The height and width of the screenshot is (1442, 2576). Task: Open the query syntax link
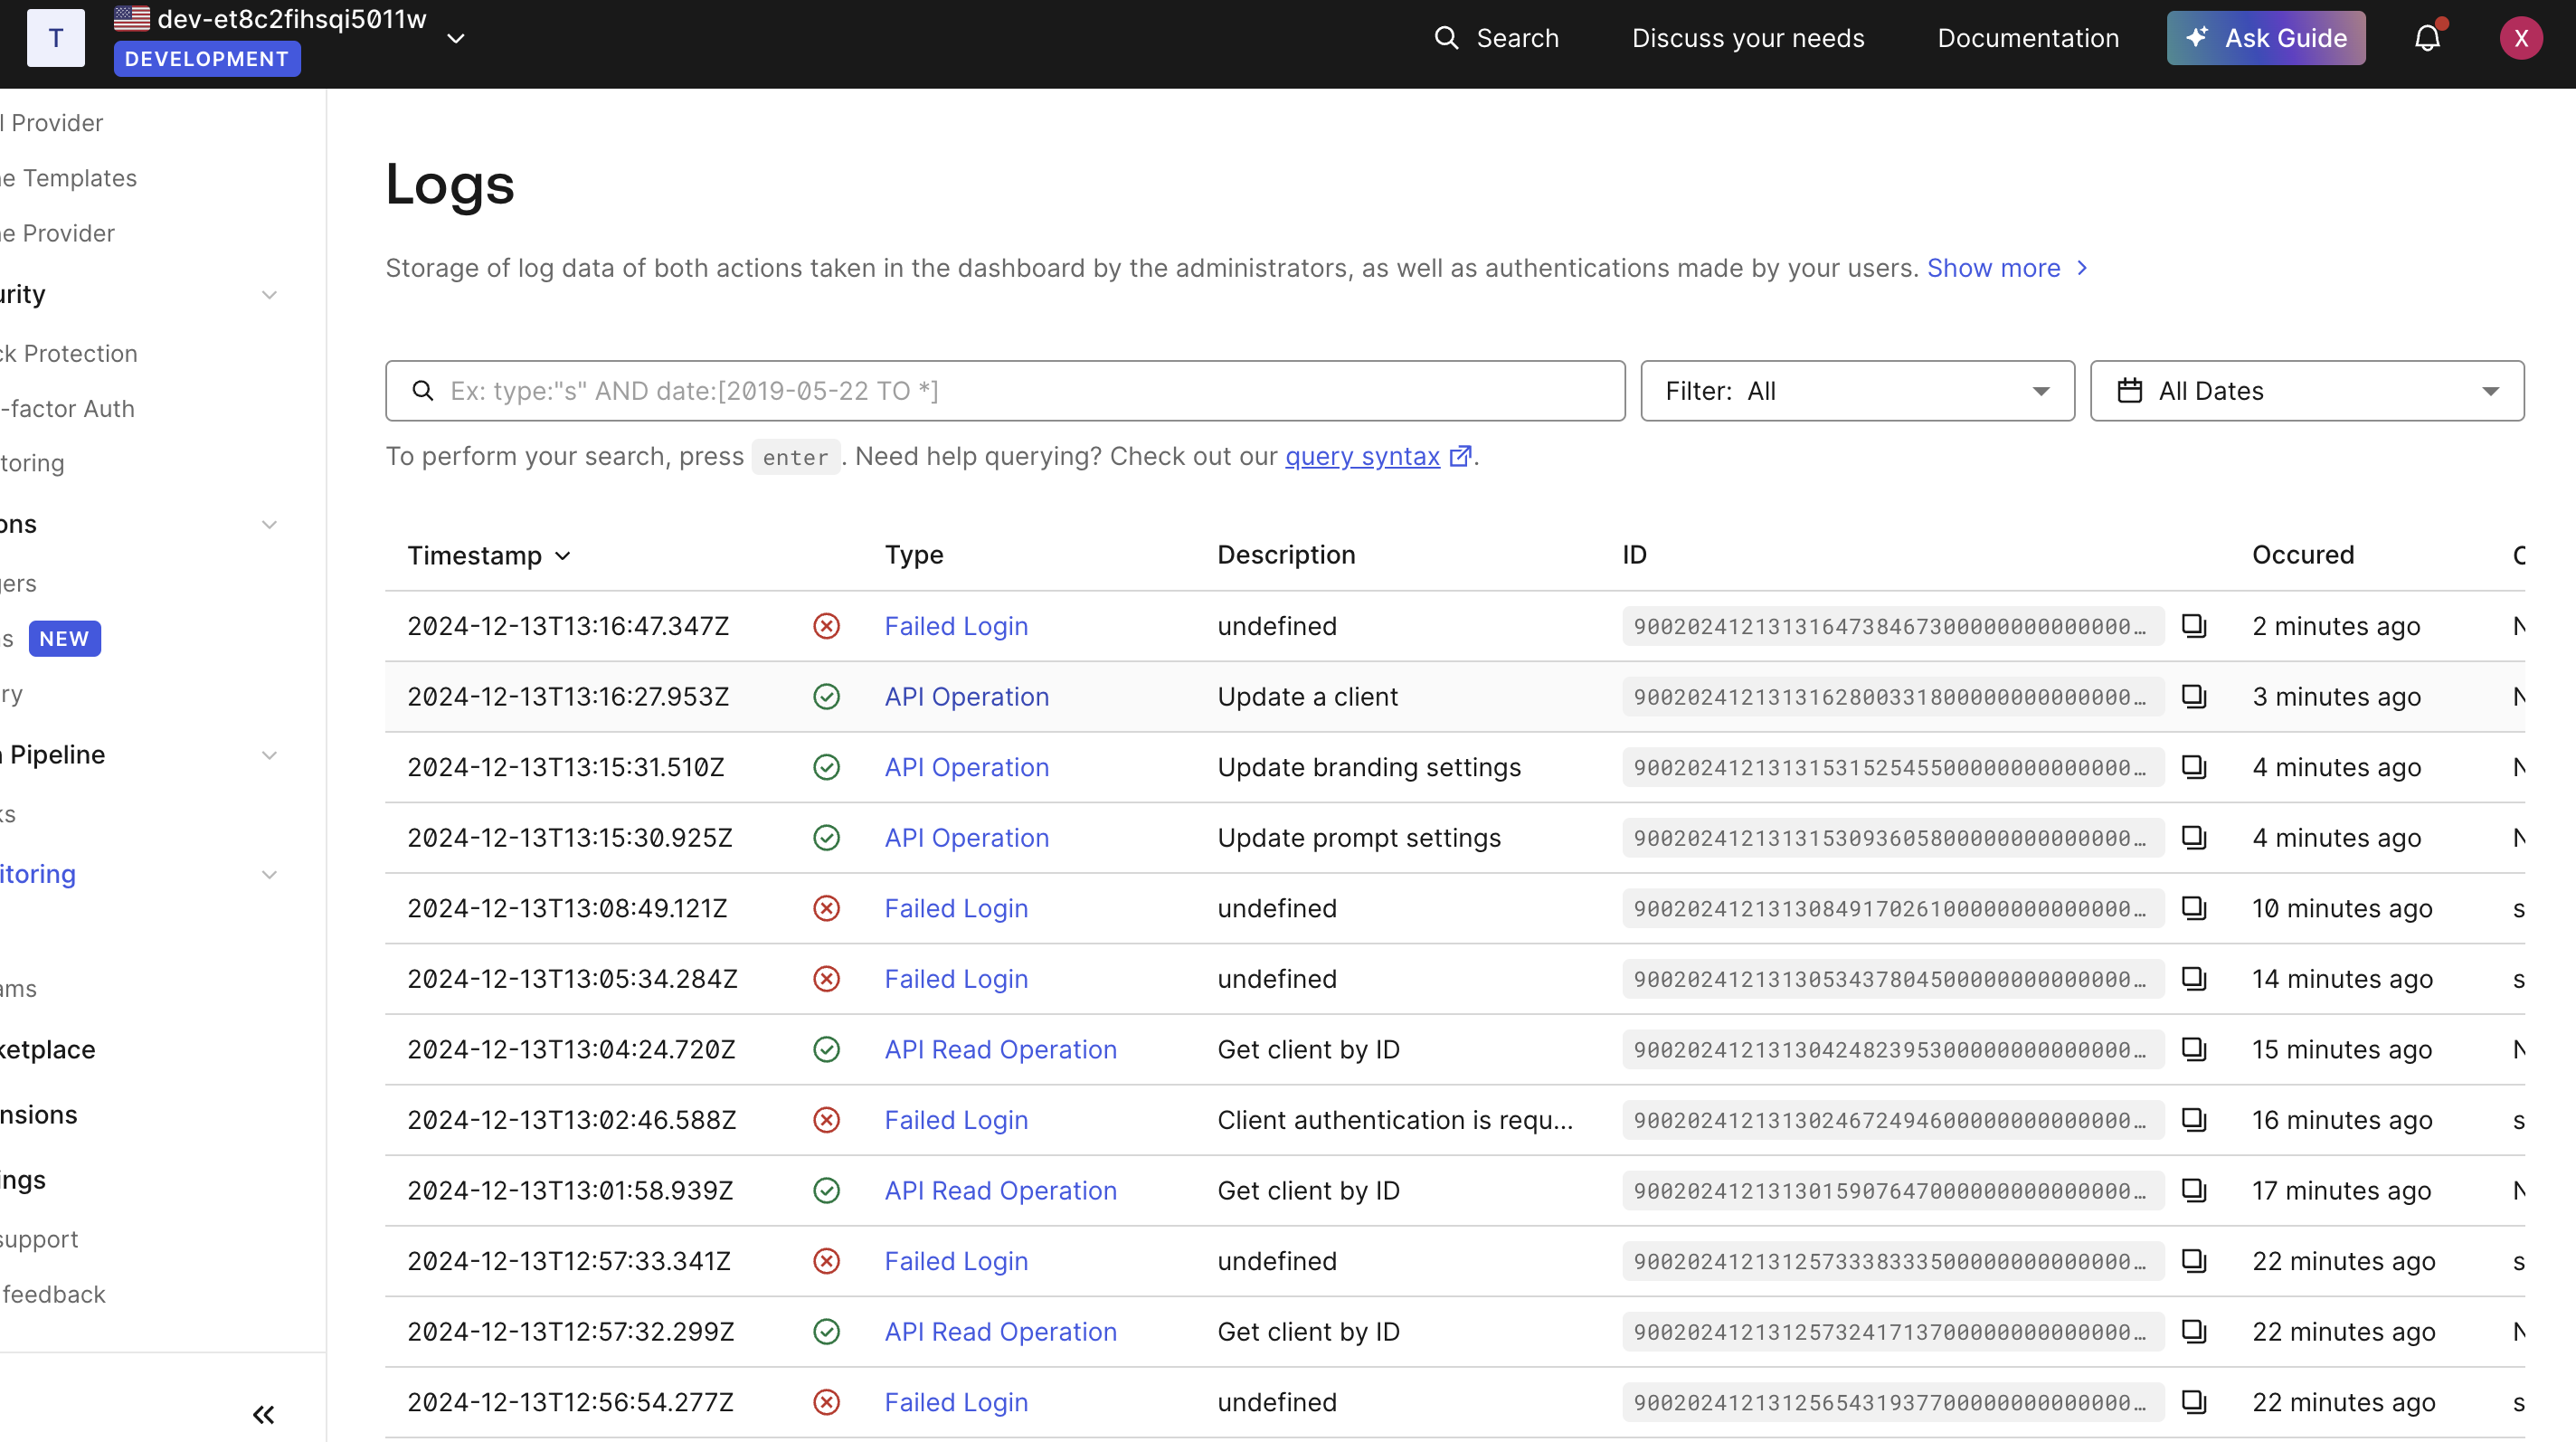pos(1362,456)
